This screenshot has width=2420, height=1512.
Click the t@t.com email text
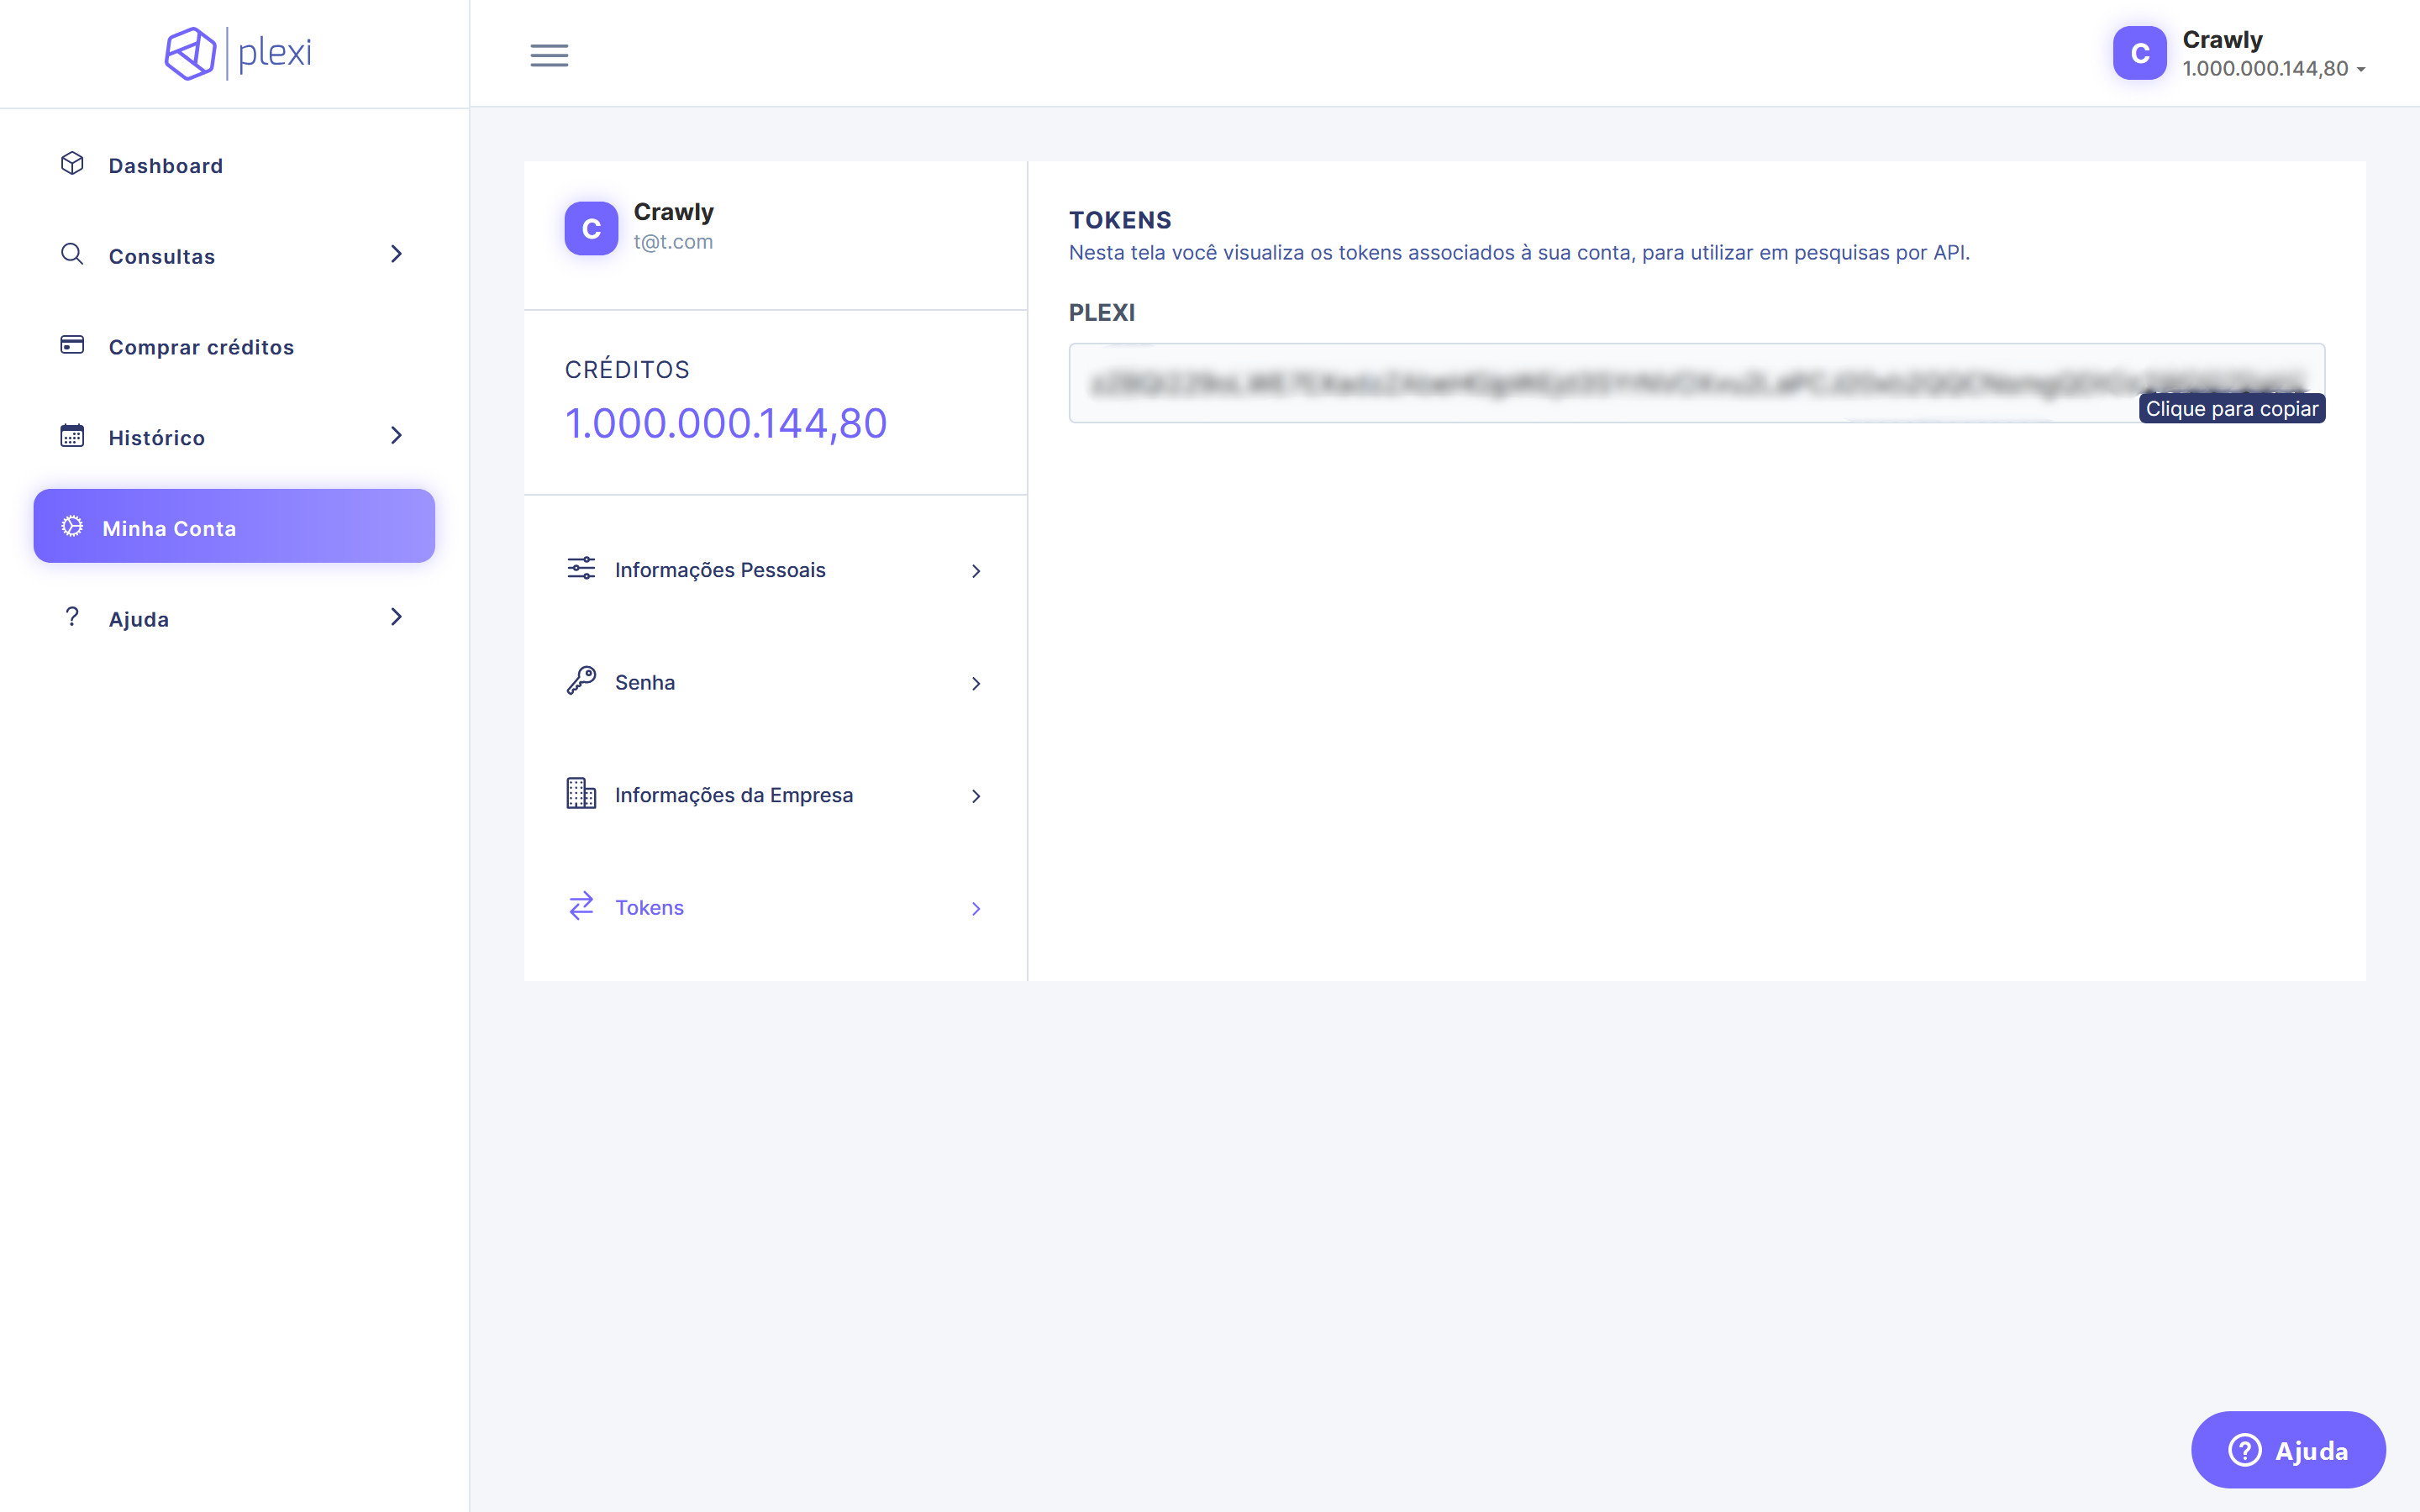point(673,242)
